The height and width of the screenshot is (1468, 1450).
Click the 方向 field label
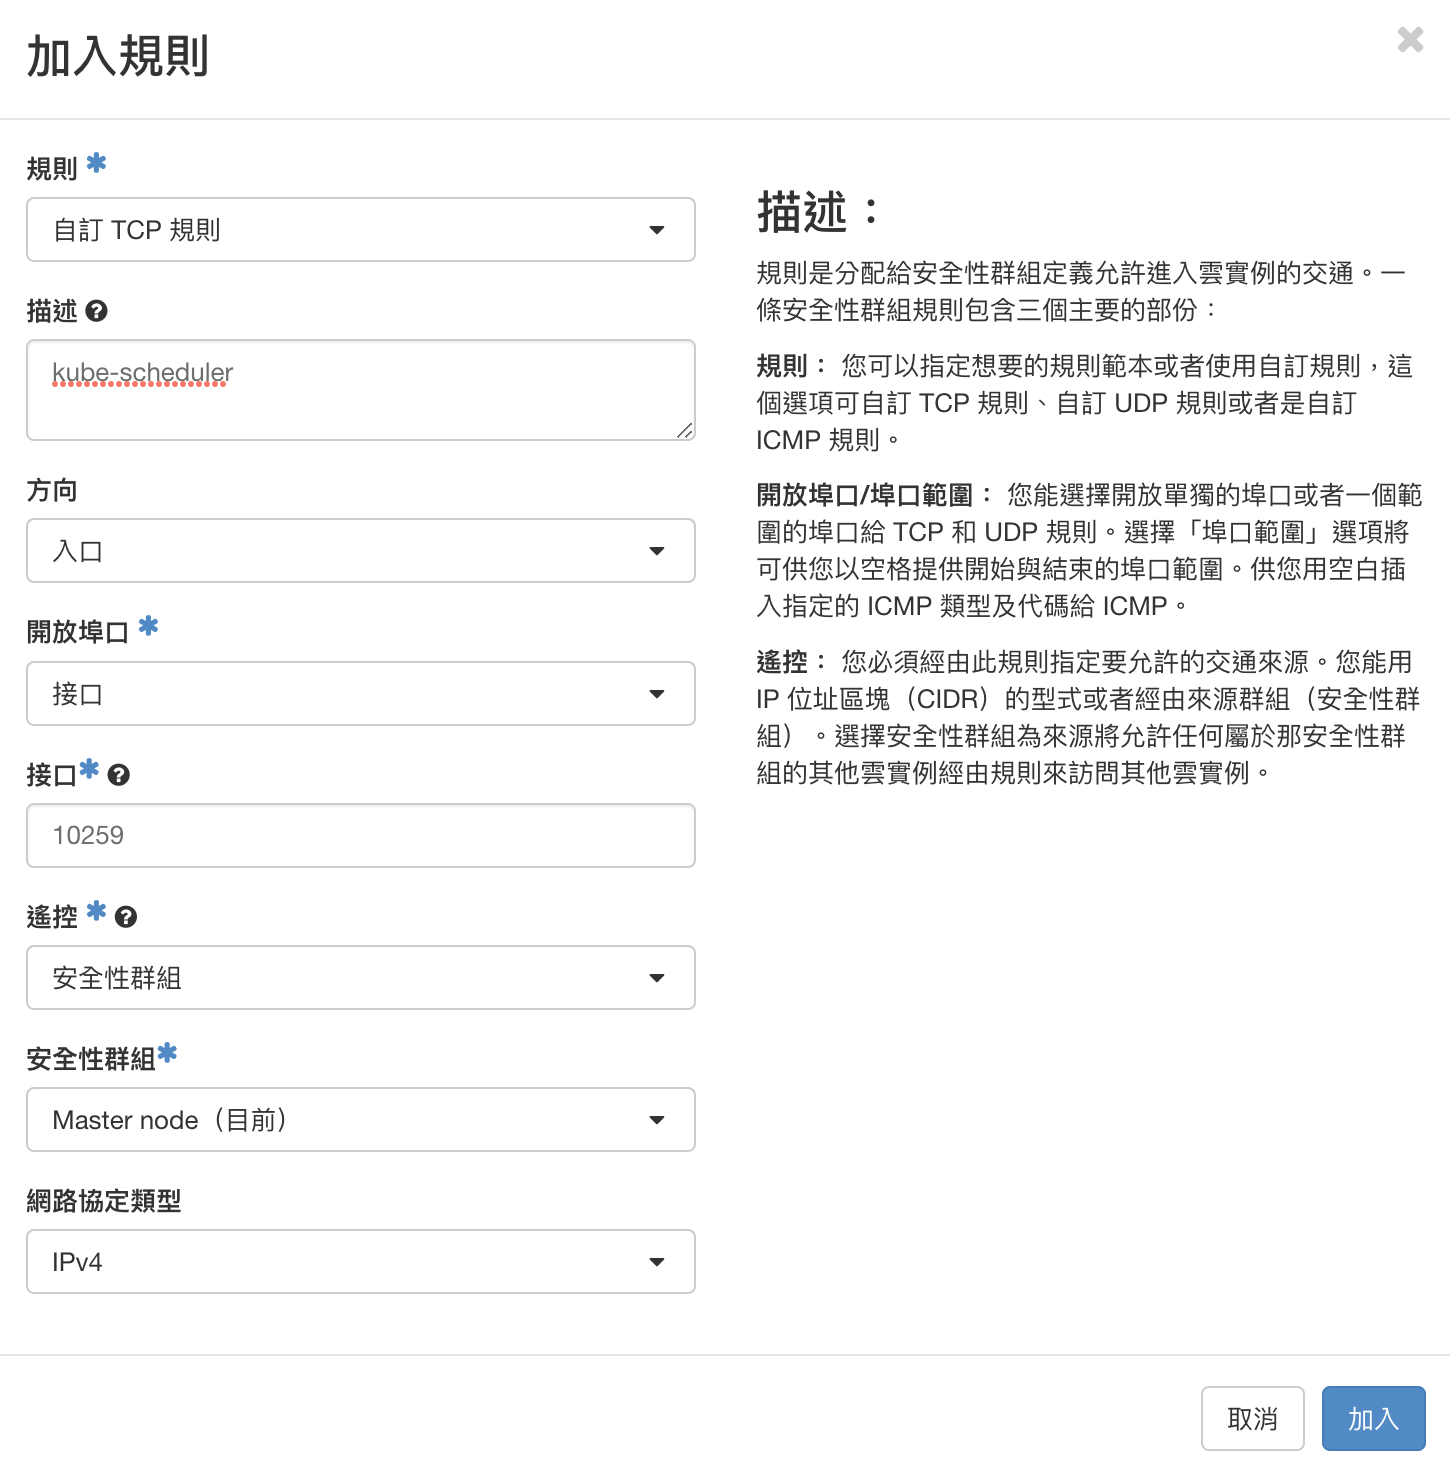[x=52, y=491]
